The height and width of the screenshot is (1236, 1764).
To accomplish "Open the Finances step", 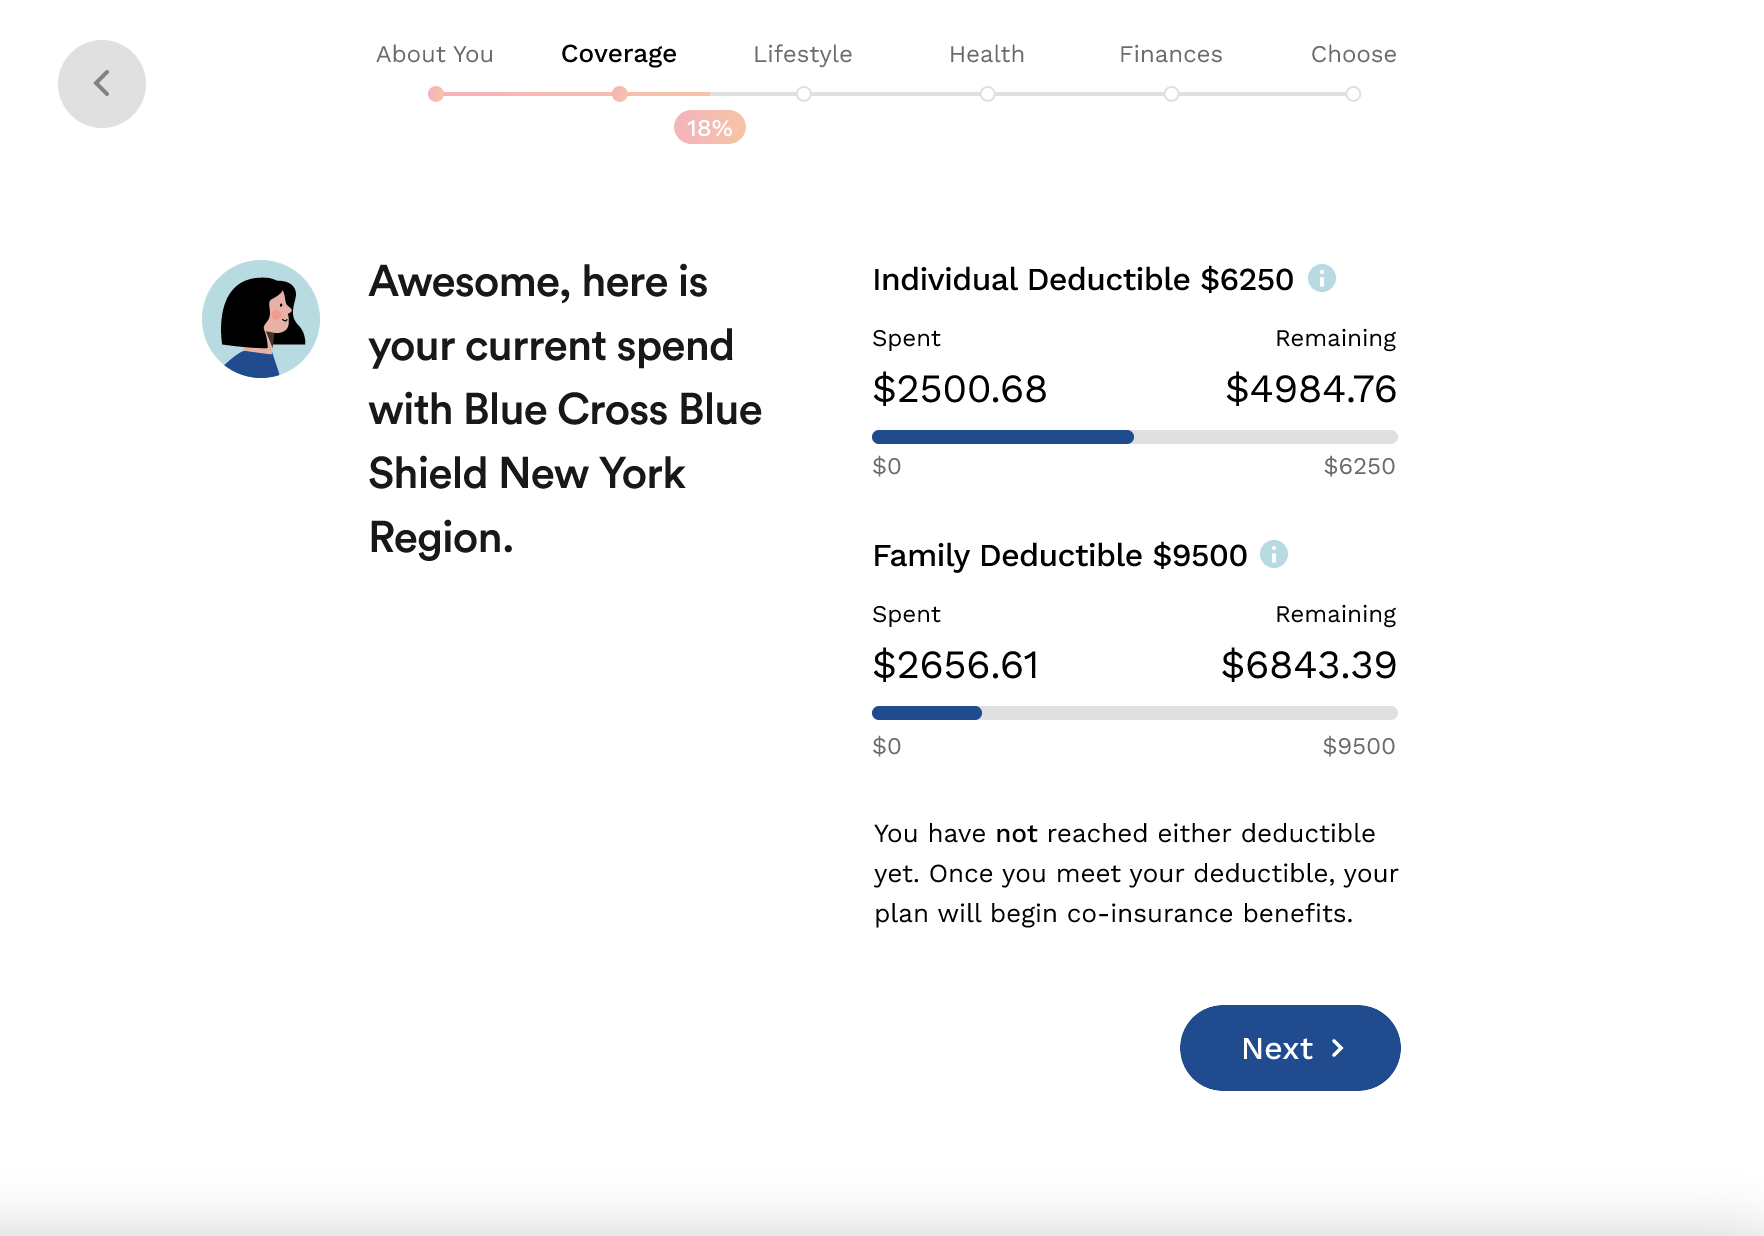I will coord(1171,54).
